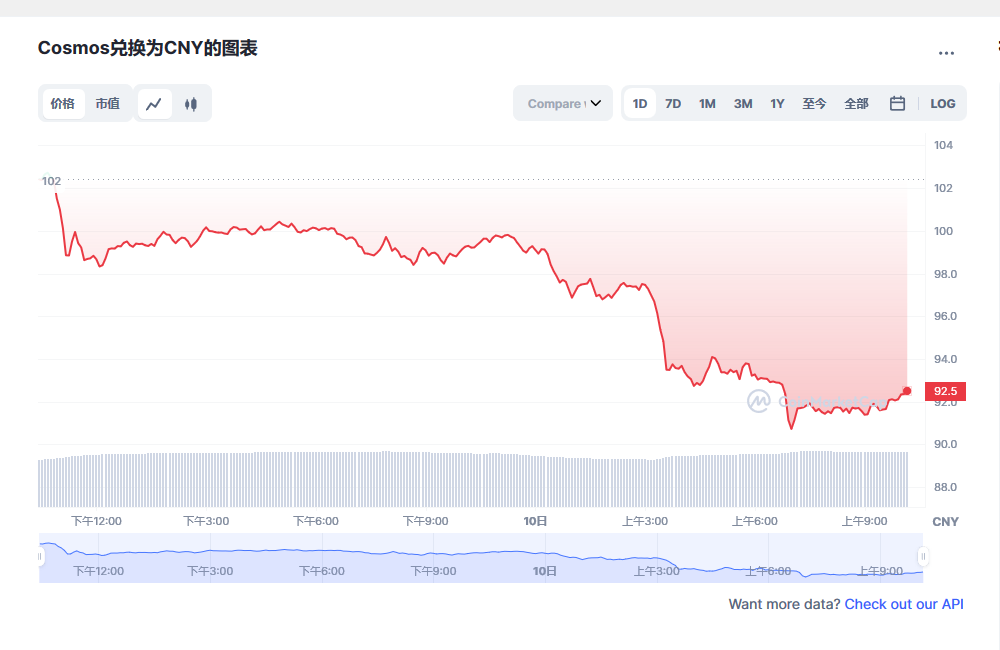Viewport: 1000px width, 650px height.
Task: Click the 88.0 y-axis value
Action: [945, 487]
